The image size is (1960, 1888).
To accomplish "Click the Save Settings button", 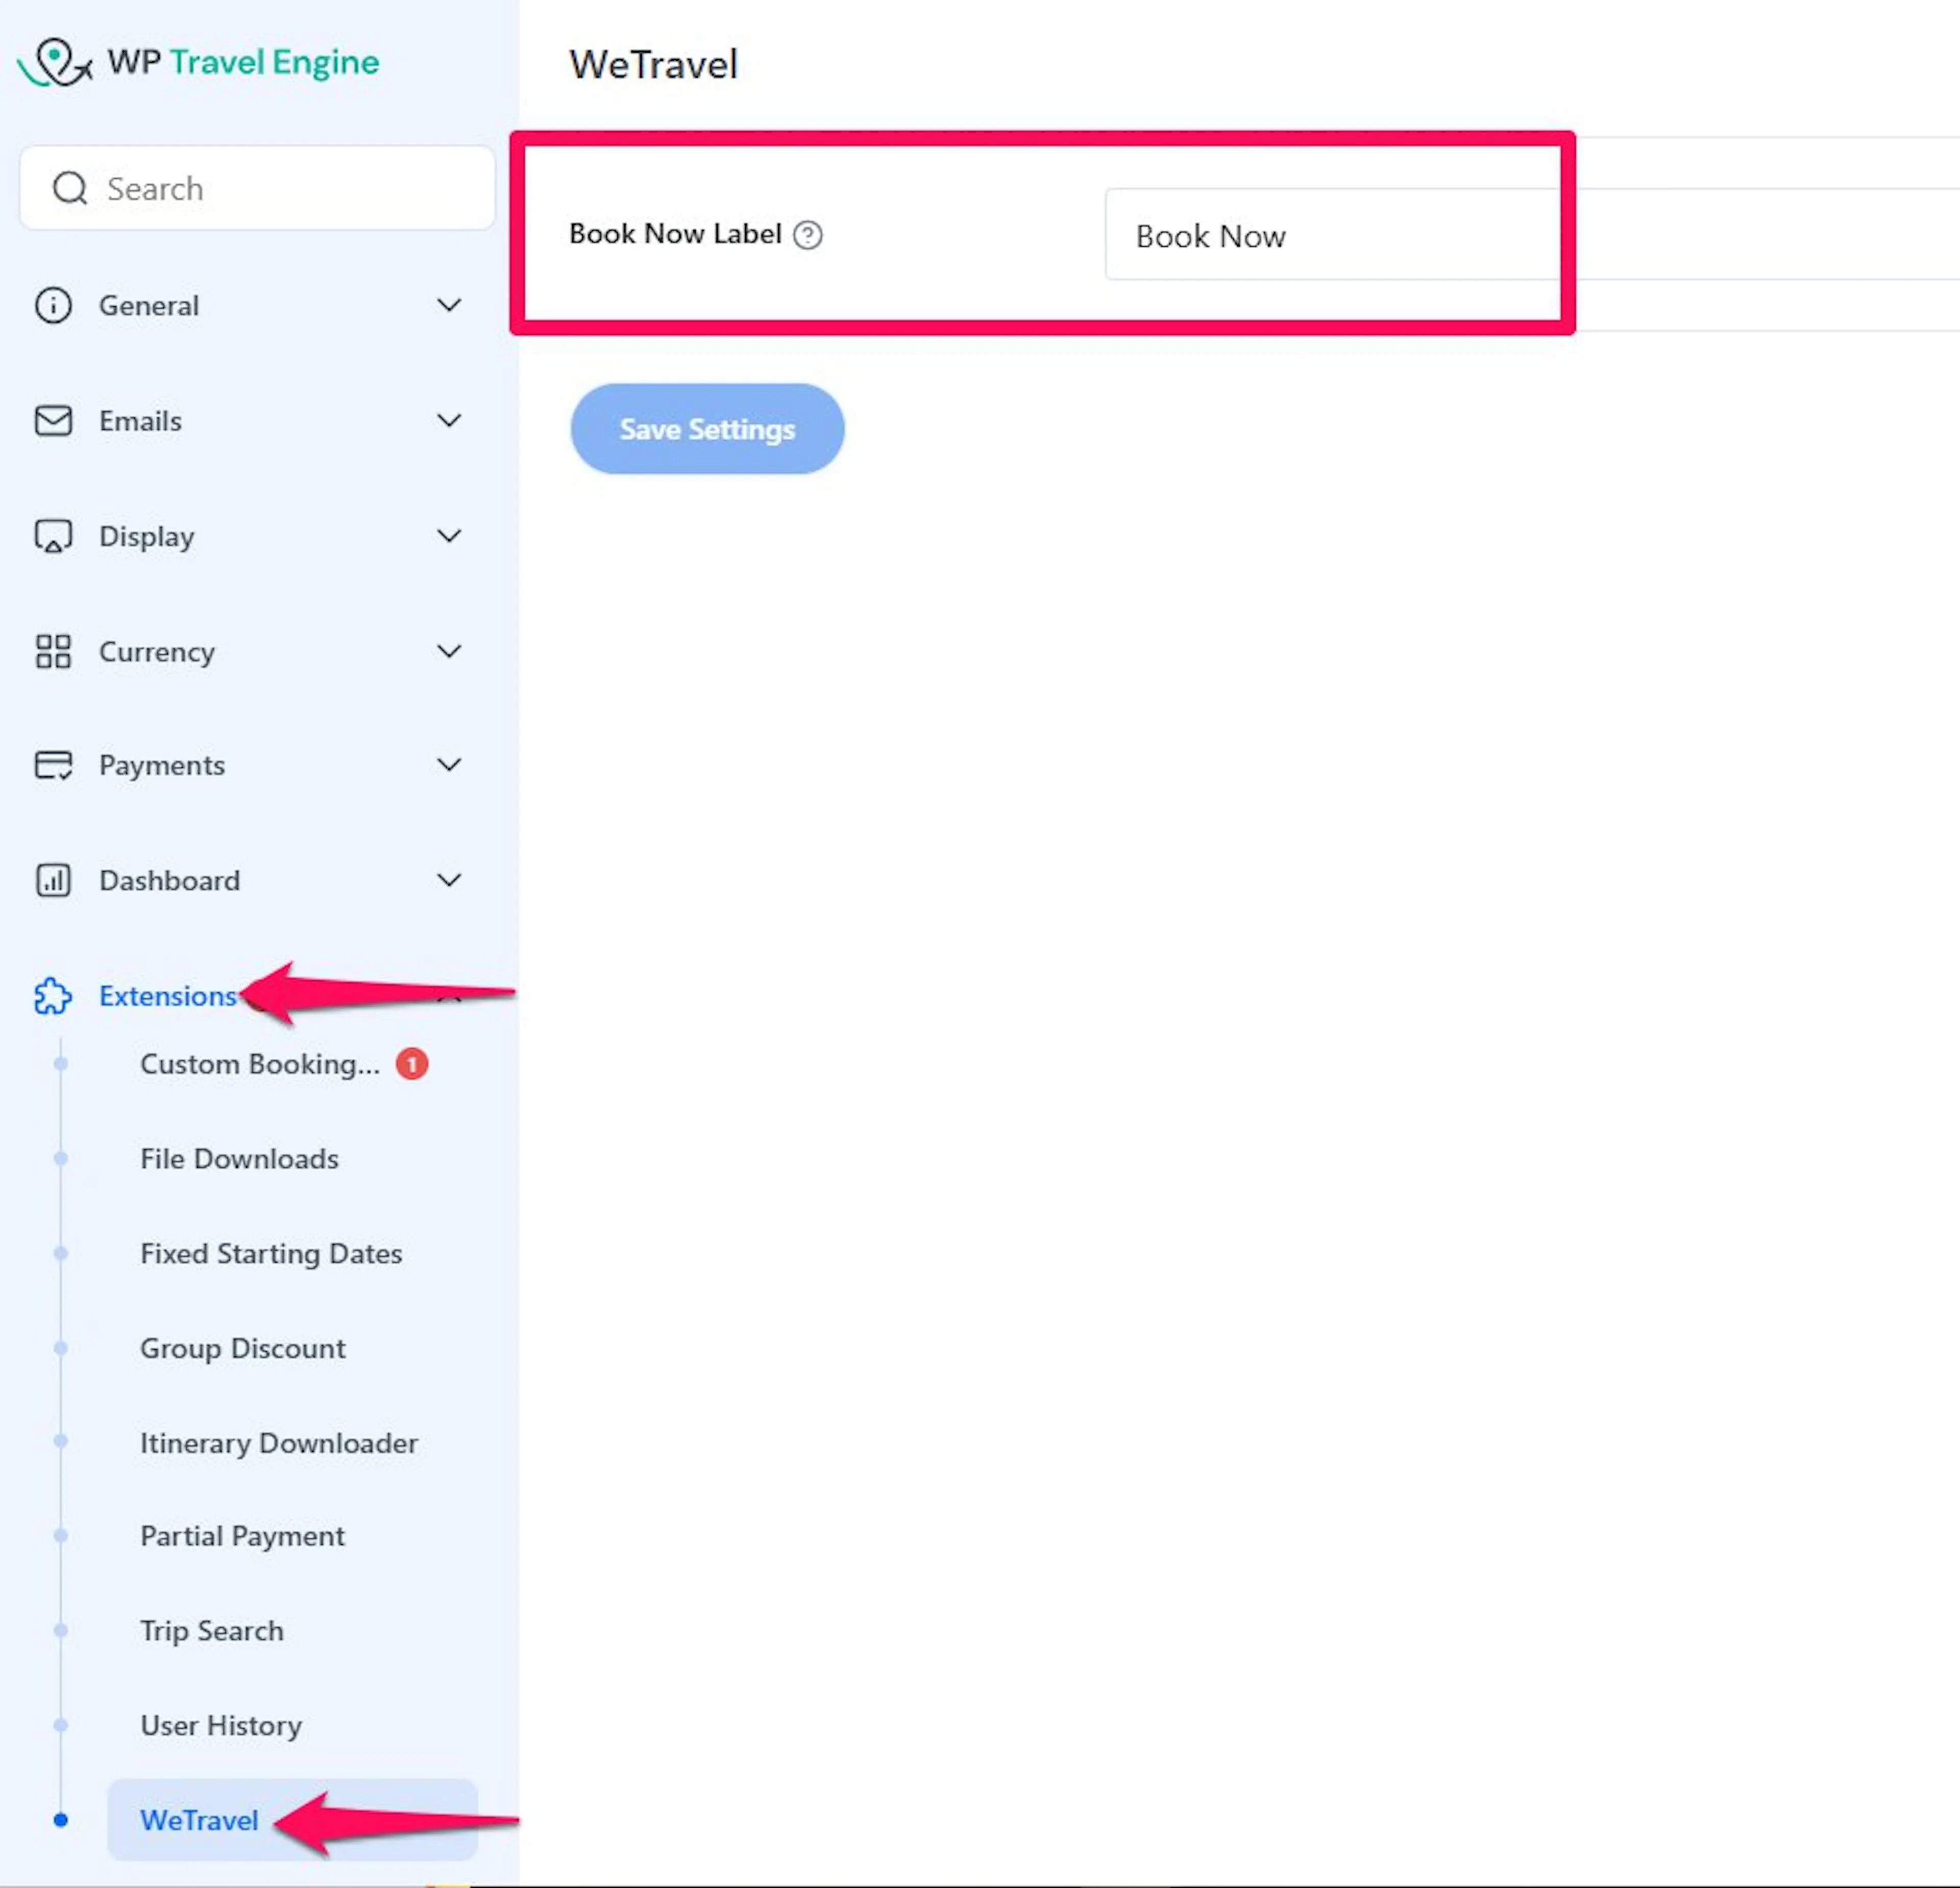I will point(707,429).
